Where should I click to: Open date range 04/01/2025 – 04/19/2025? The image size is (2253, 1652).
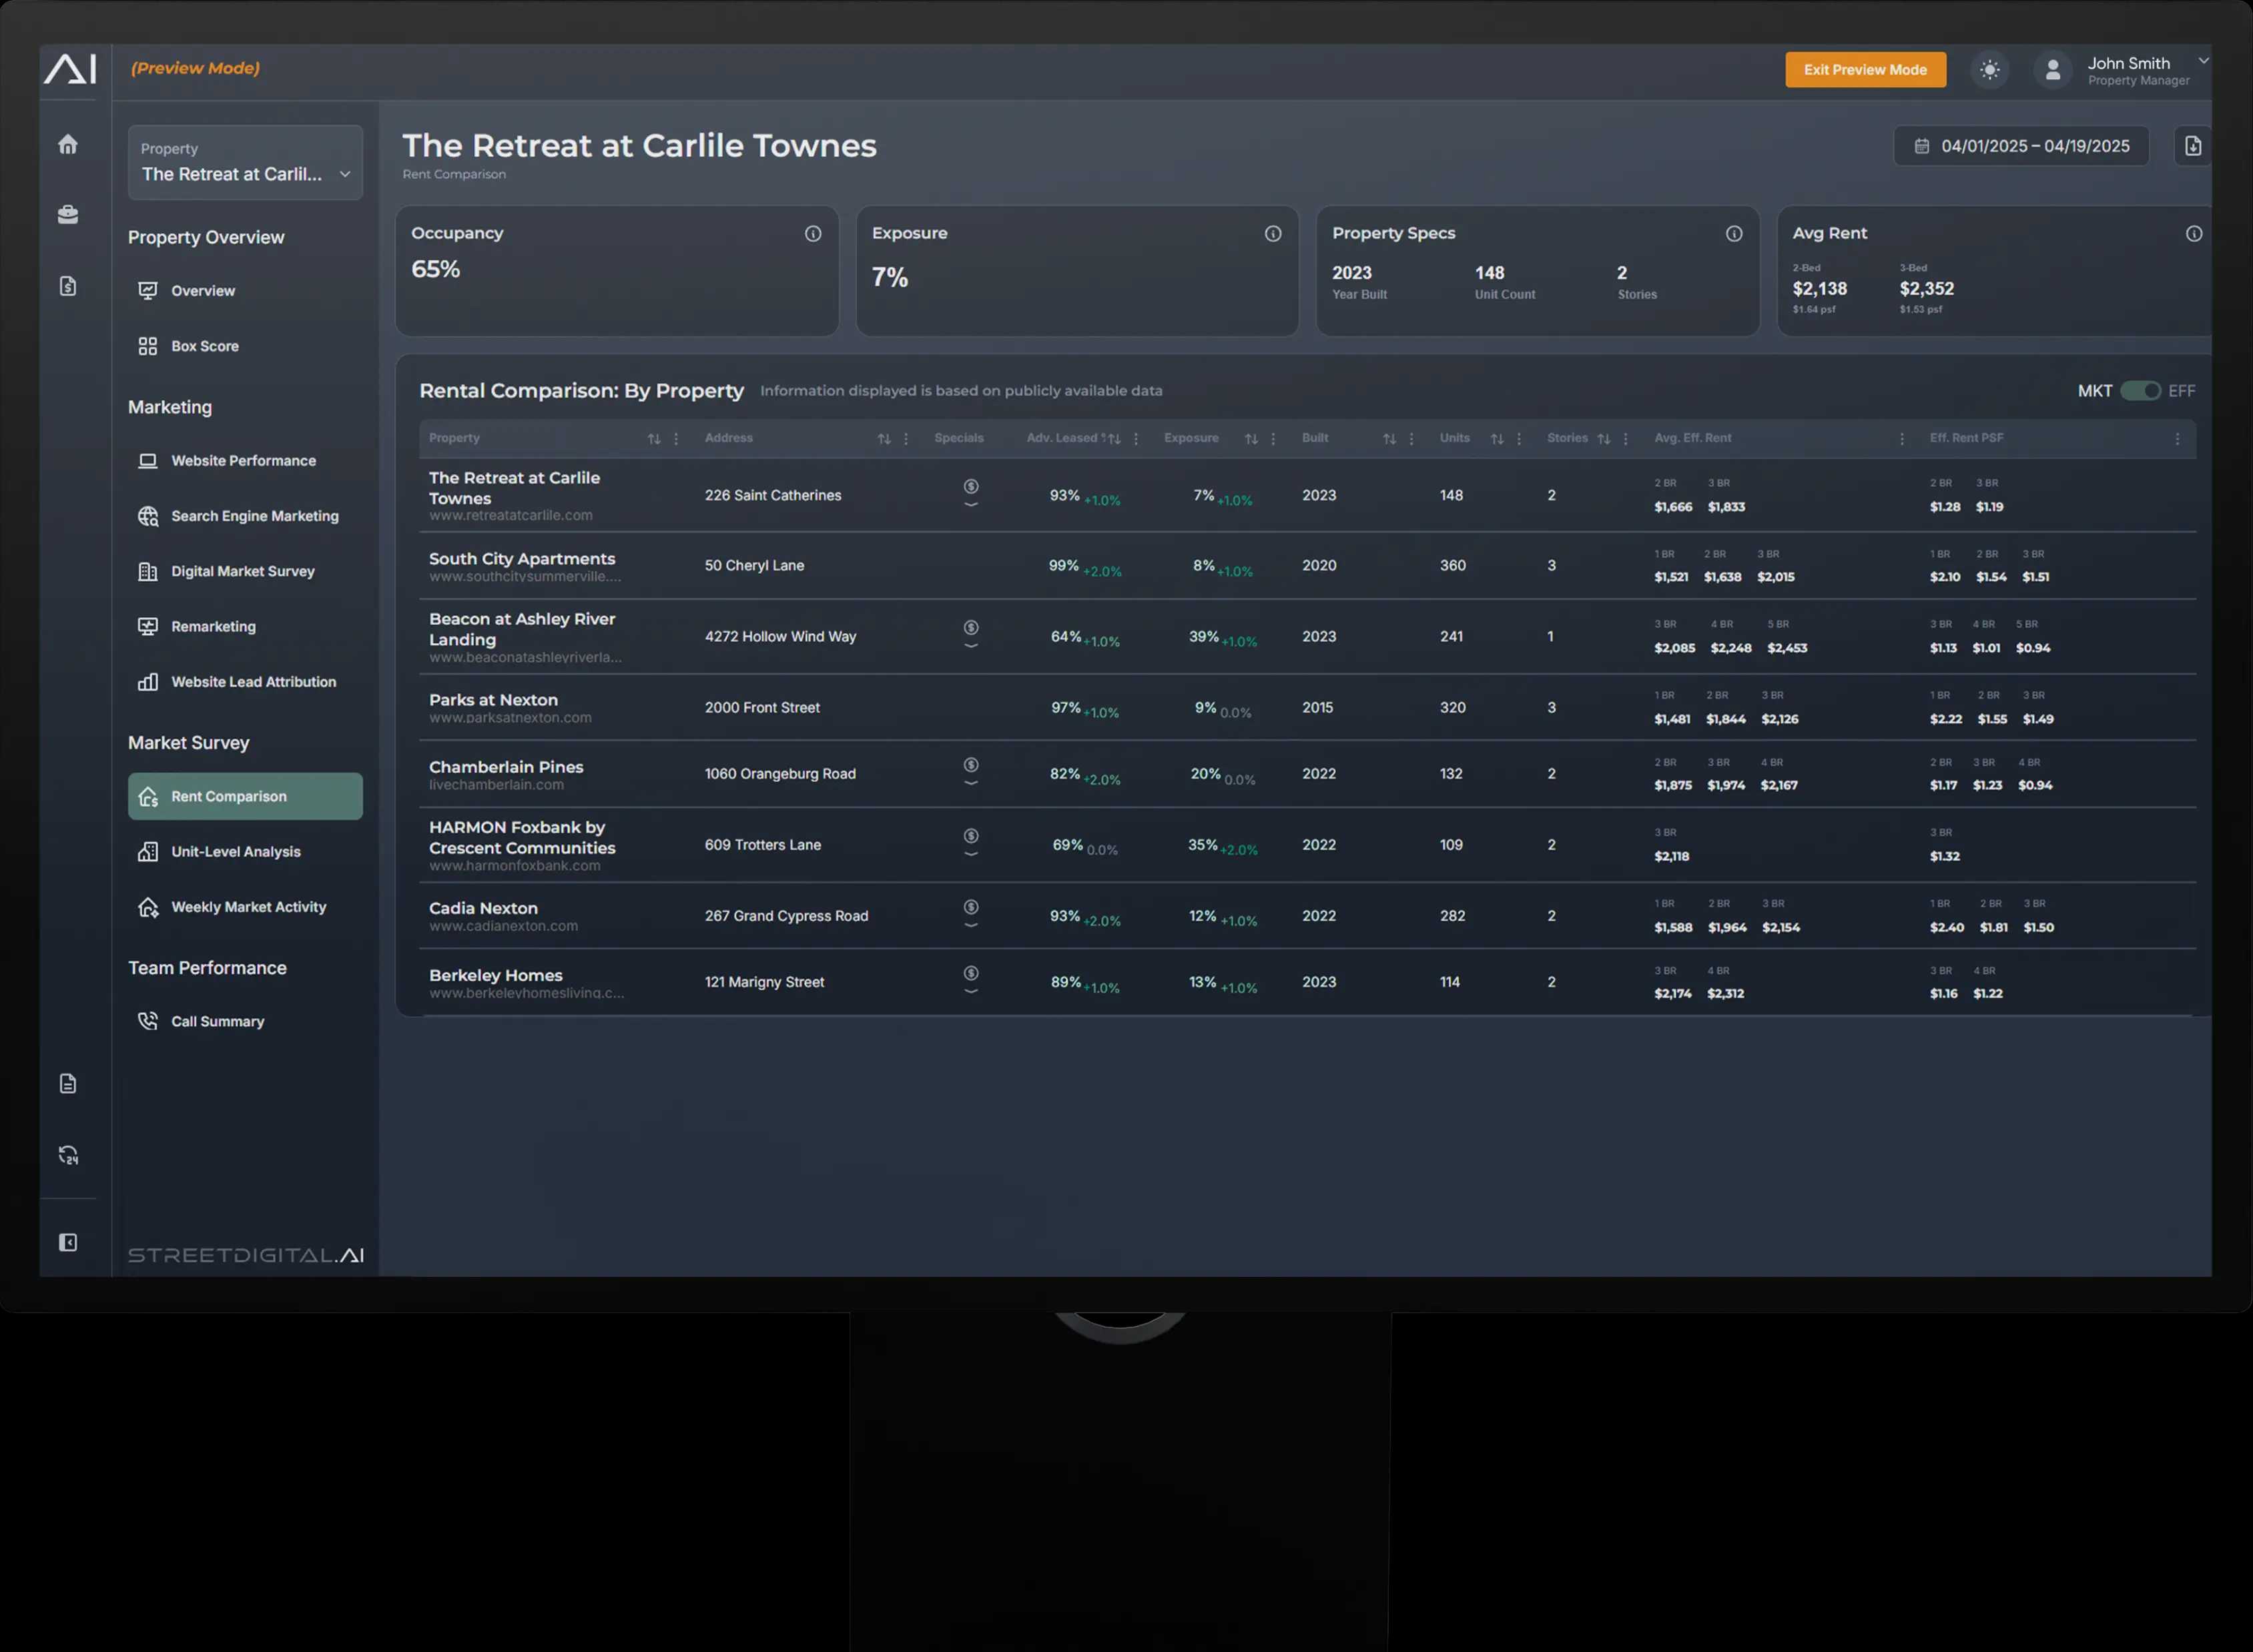point(2021,146)
